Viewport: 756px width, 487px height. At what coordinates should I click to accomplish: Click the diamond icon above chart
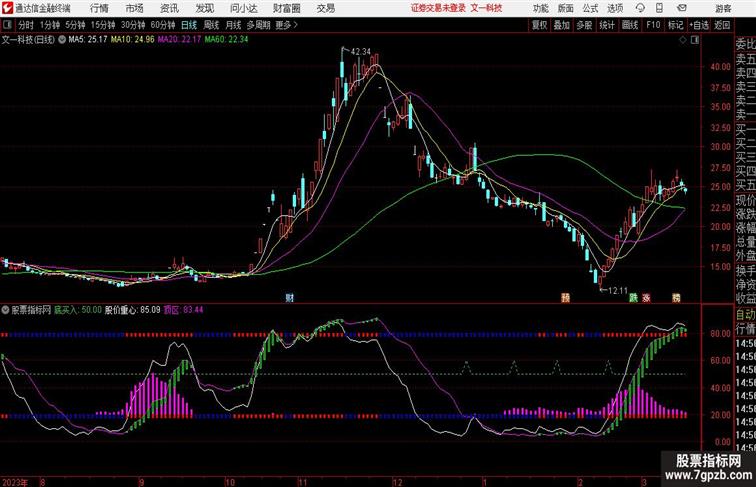(x=683, y=40)
